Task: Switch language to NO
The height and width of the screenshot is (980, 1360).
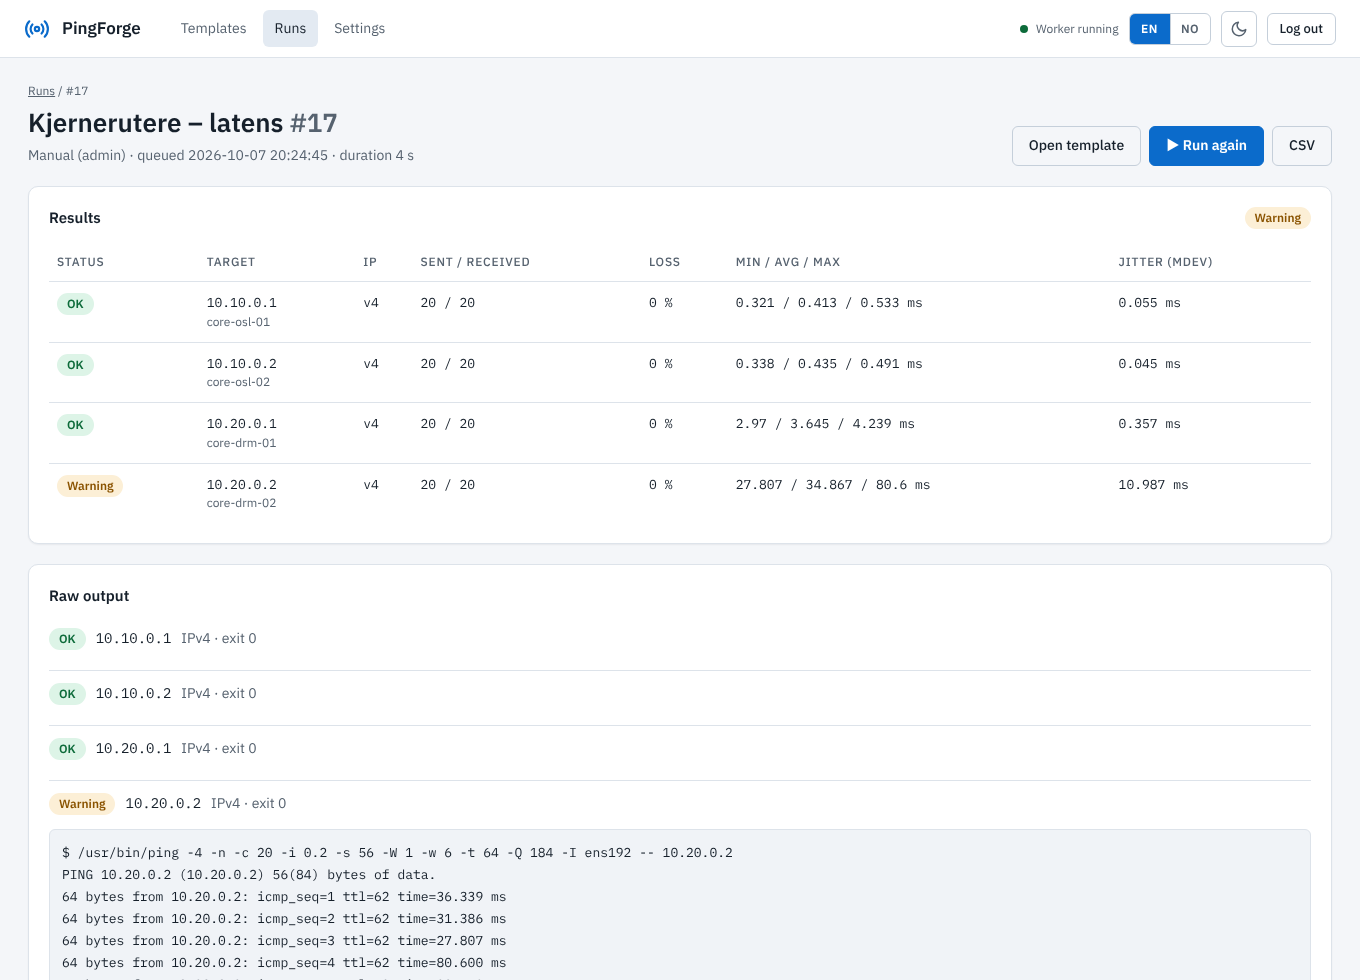Action: (x=1190, y=29)
